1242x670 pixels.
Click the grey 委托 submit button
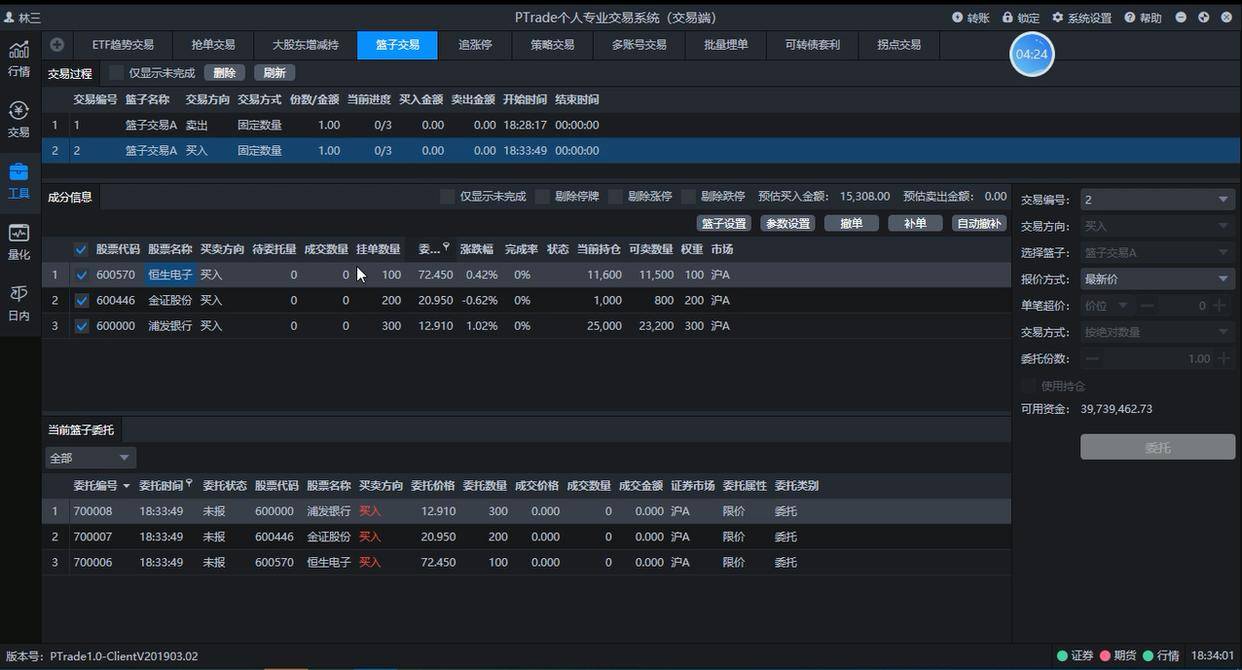pyautogui.click(x=1158, y=448)
